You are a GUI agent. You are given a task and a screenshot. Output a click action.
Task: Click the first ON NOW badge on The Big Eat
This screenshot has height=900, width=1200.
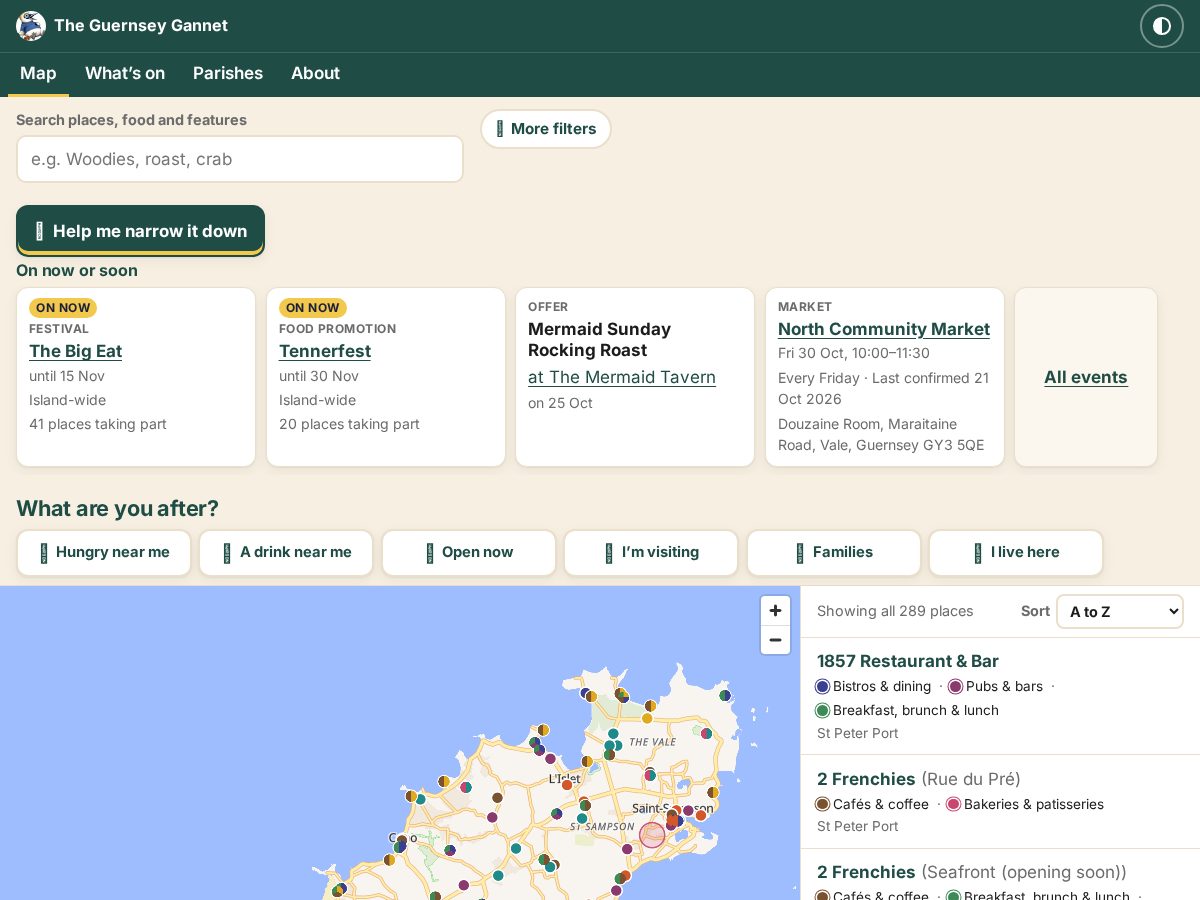pyautogui.click(x=63, y=308)
